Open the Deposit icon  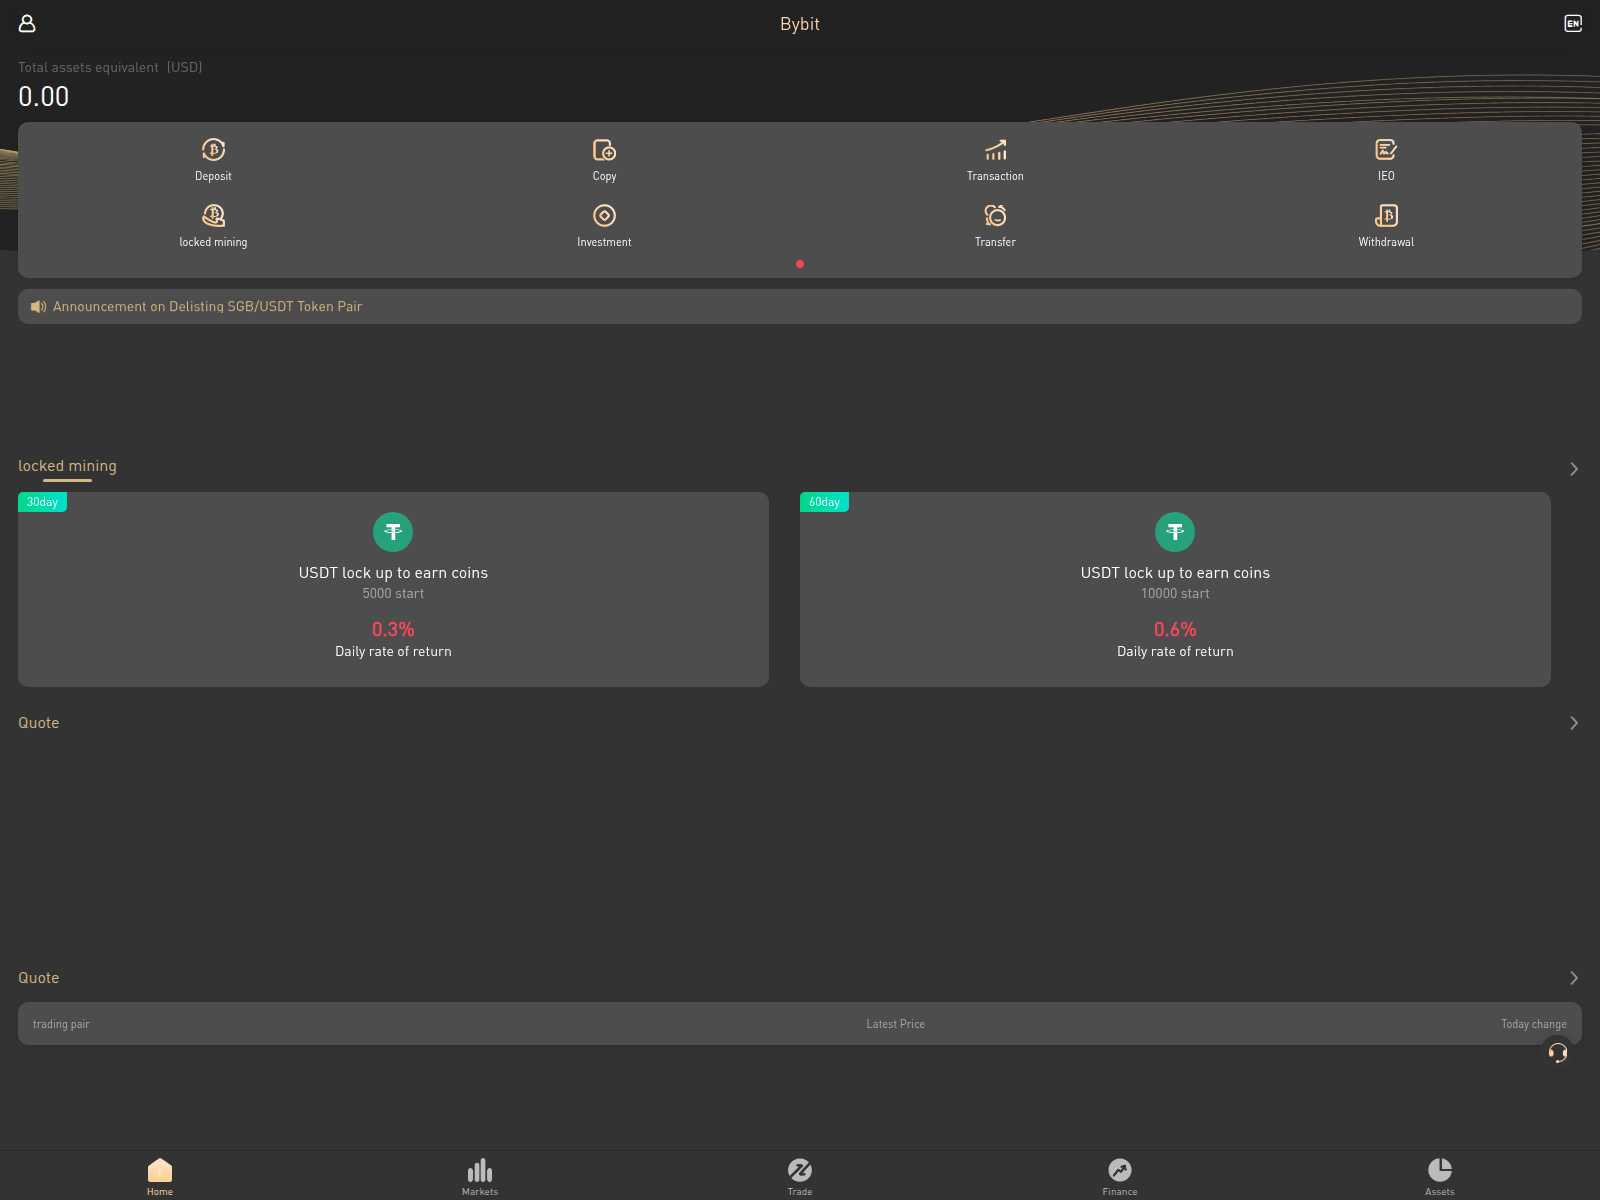pyautogui.click(x=213, y=150)
